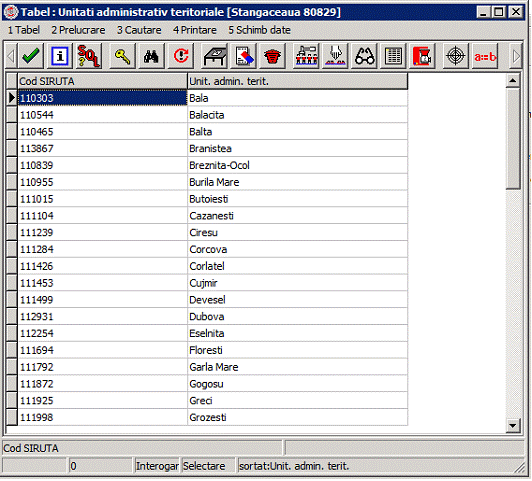Click the grid list view icon
This screenshot has height=481, width=532.
(x=393, y=56)
